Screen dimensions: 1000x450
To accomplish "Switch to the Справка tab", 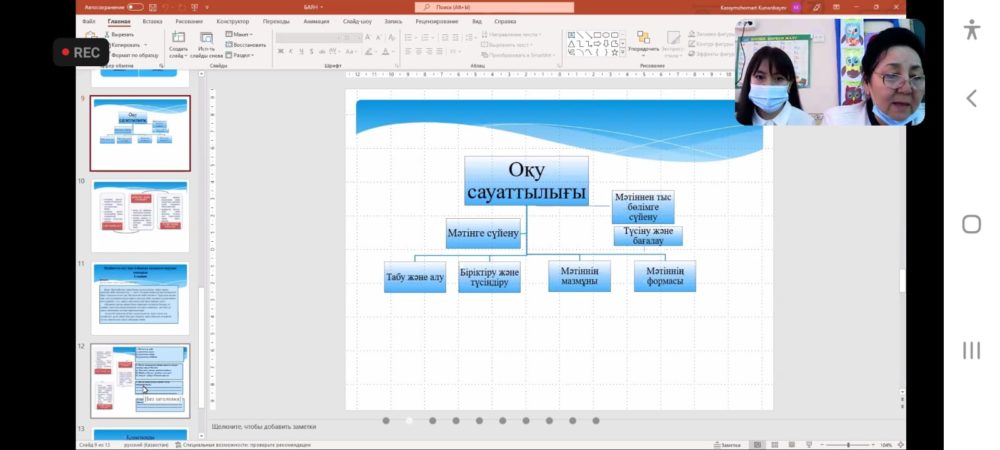I will click(505, 21).
